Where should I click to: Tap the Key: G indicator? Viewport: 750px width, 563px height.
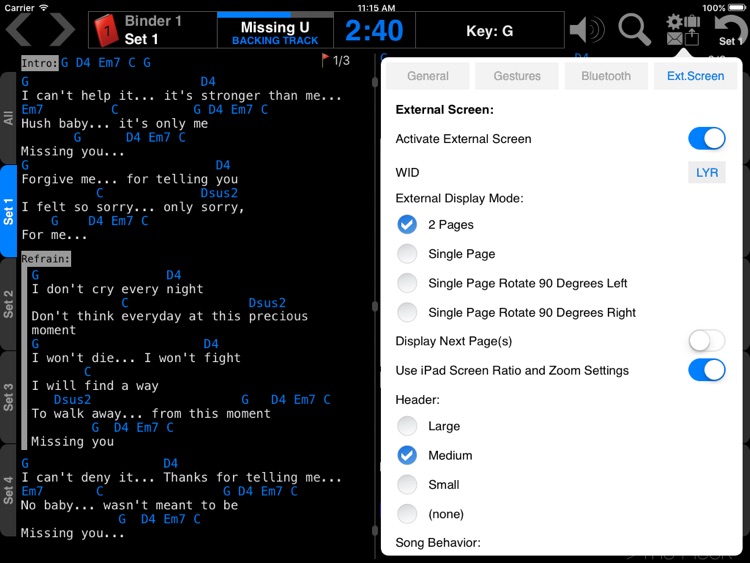pyautogui.click(x=489, y=31)
